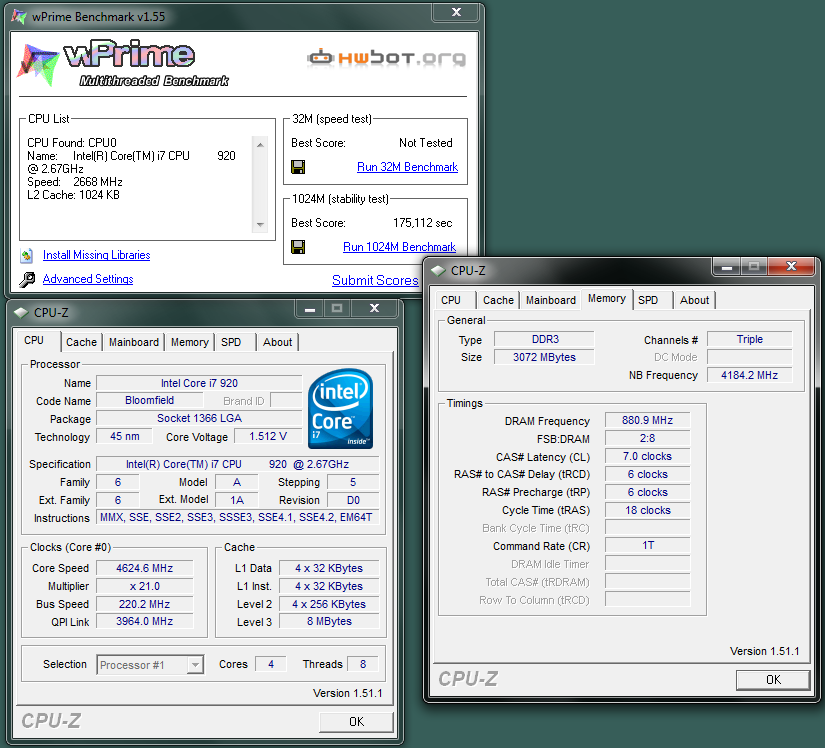Viewport: 825px width, 748px height.
Task: Click the Instructions field listing MMX, SSE
Action: point(236,518)
